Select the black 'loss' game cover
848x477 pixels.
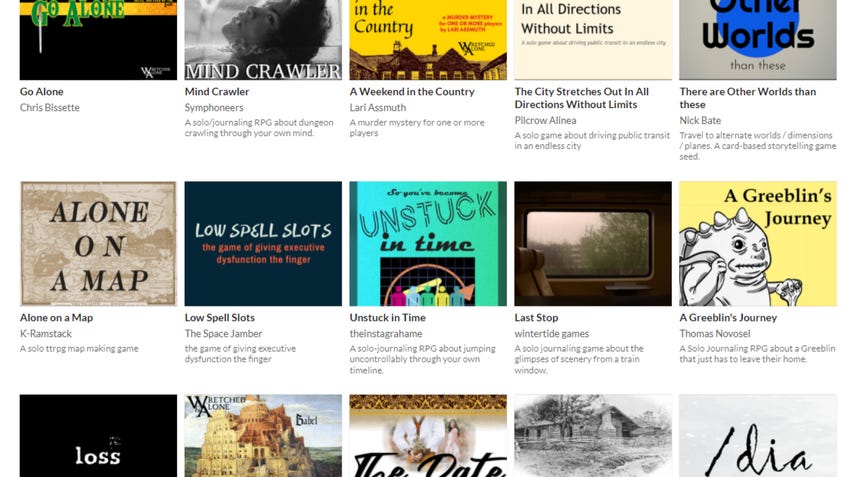pyautogui.click(x=98, y=436)
